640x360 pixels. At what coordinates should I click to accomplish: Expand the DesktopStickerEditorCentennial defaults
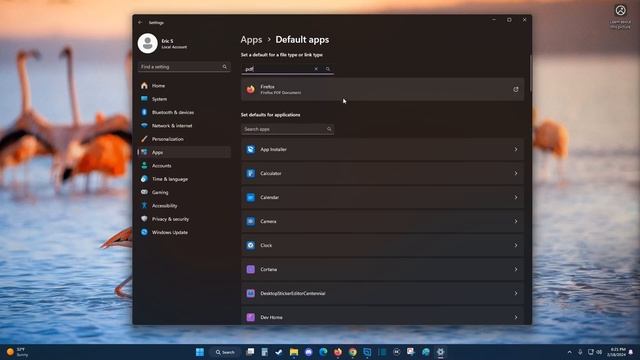(x=516, y=293)
